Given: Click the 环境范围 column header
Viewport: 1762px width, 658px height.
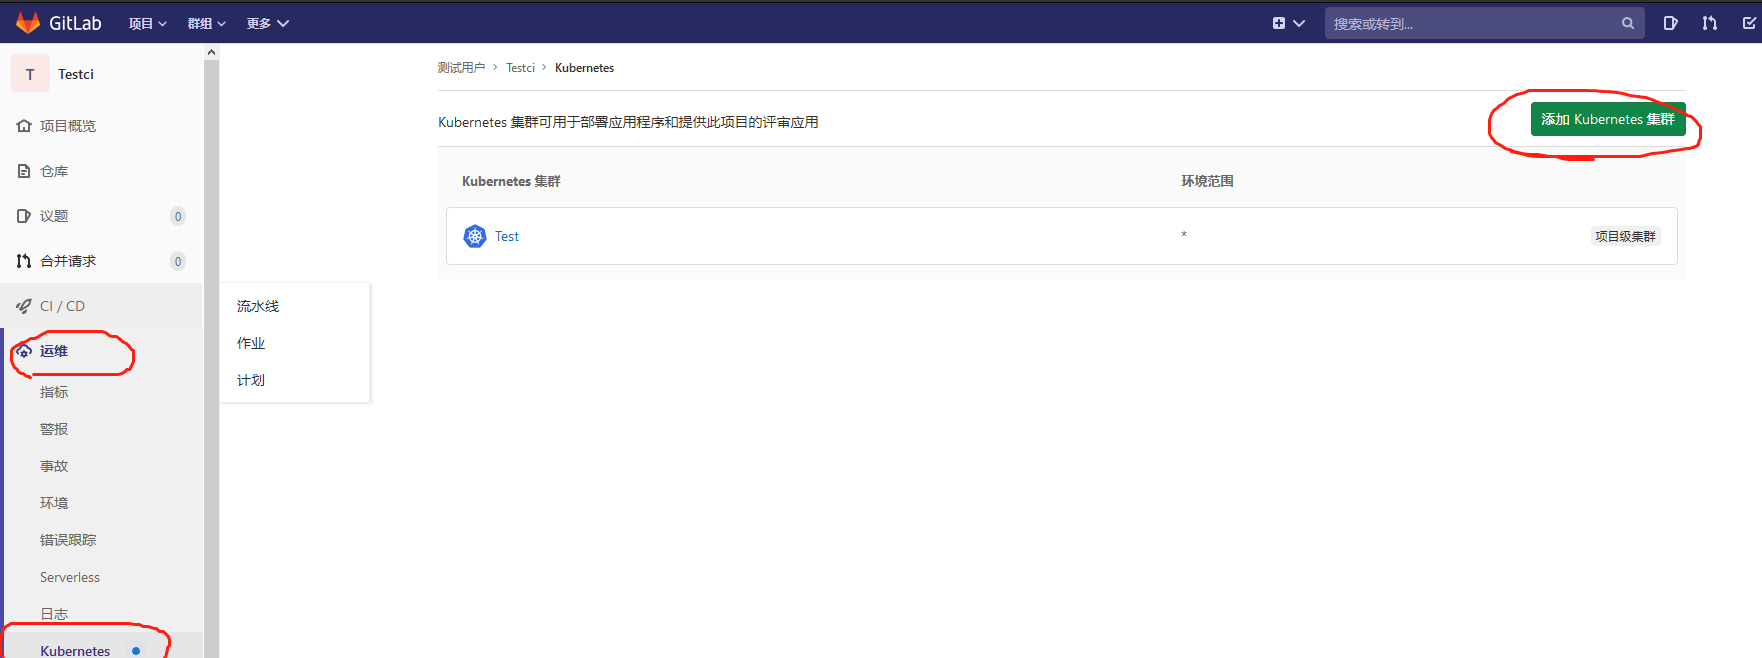Looking at the screenshot, I should [x=1207, y=181].
